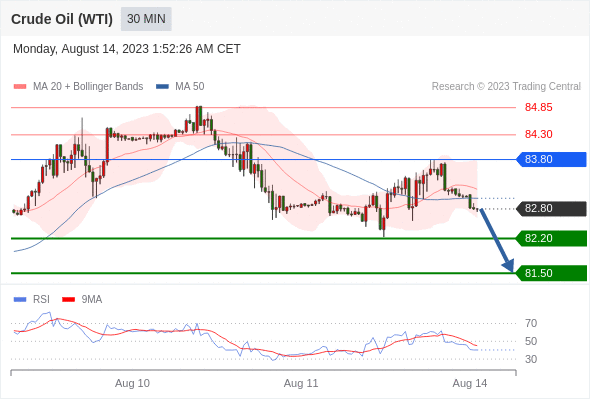
Task: Click the blue MA 50 legend swatch
Action: pos(162,87)
